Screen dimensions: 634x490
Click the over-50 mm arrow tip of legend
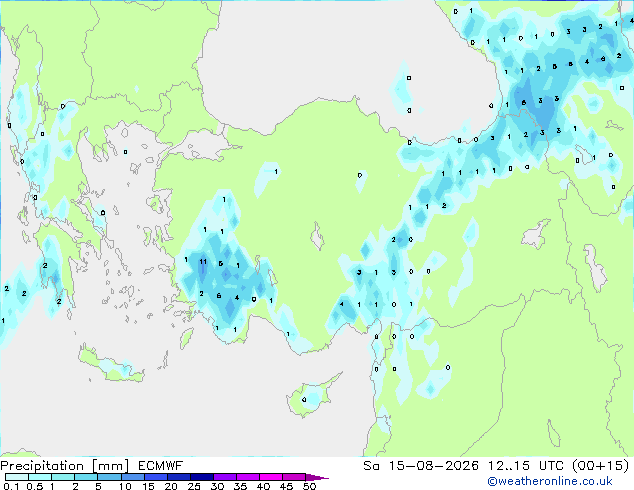pyautogui.click(x=317, y=477)
